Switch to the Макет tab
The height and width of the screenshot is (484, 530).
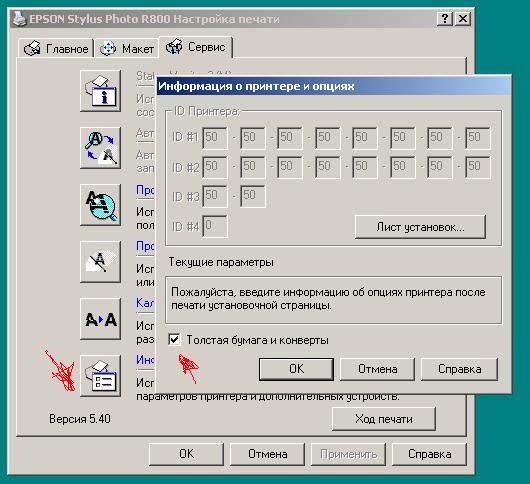(127, 49)
